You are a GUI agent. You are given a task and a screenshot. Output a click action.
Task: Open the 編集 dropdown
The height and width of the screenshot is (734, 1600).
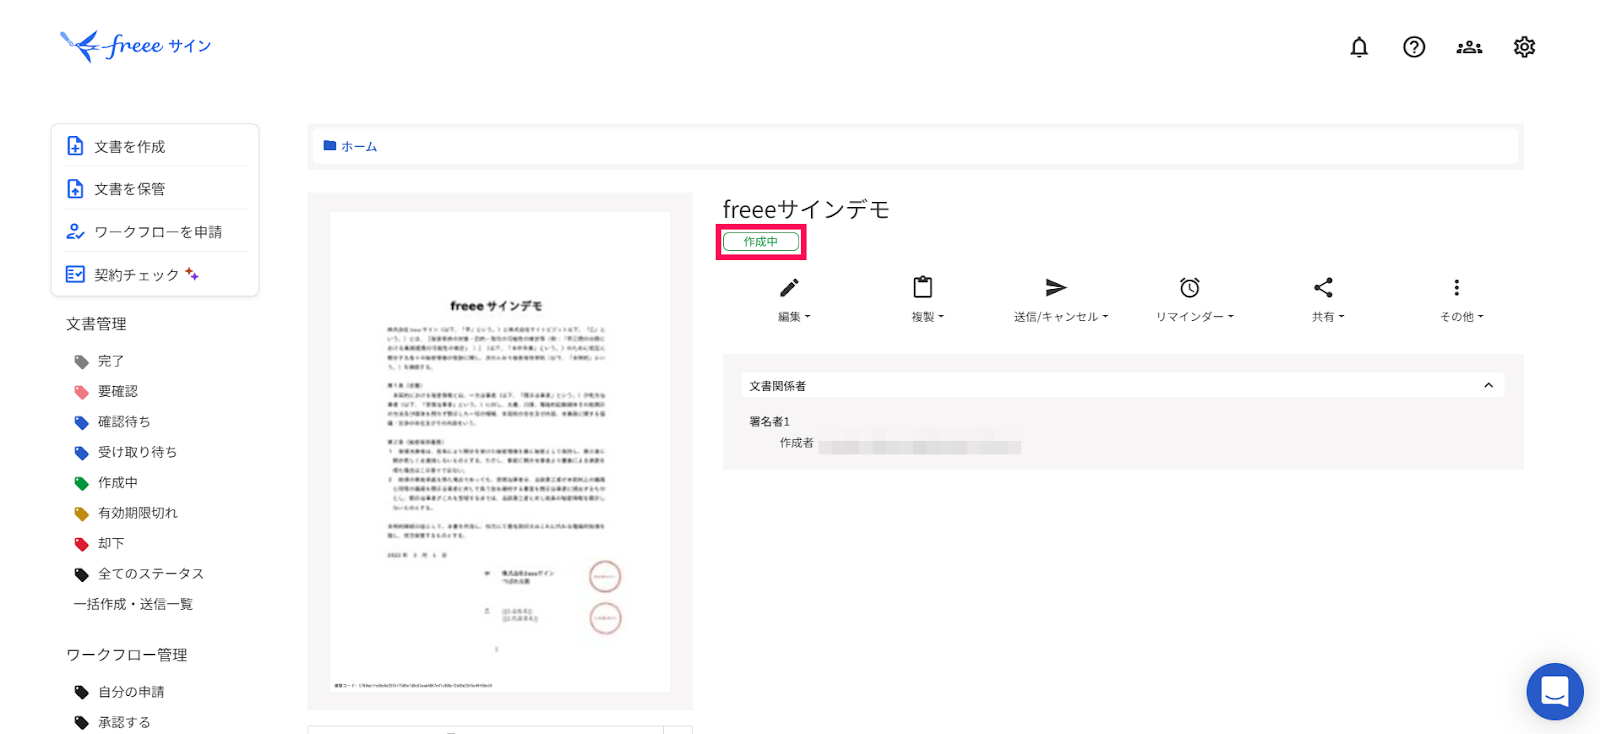point(795,317)
